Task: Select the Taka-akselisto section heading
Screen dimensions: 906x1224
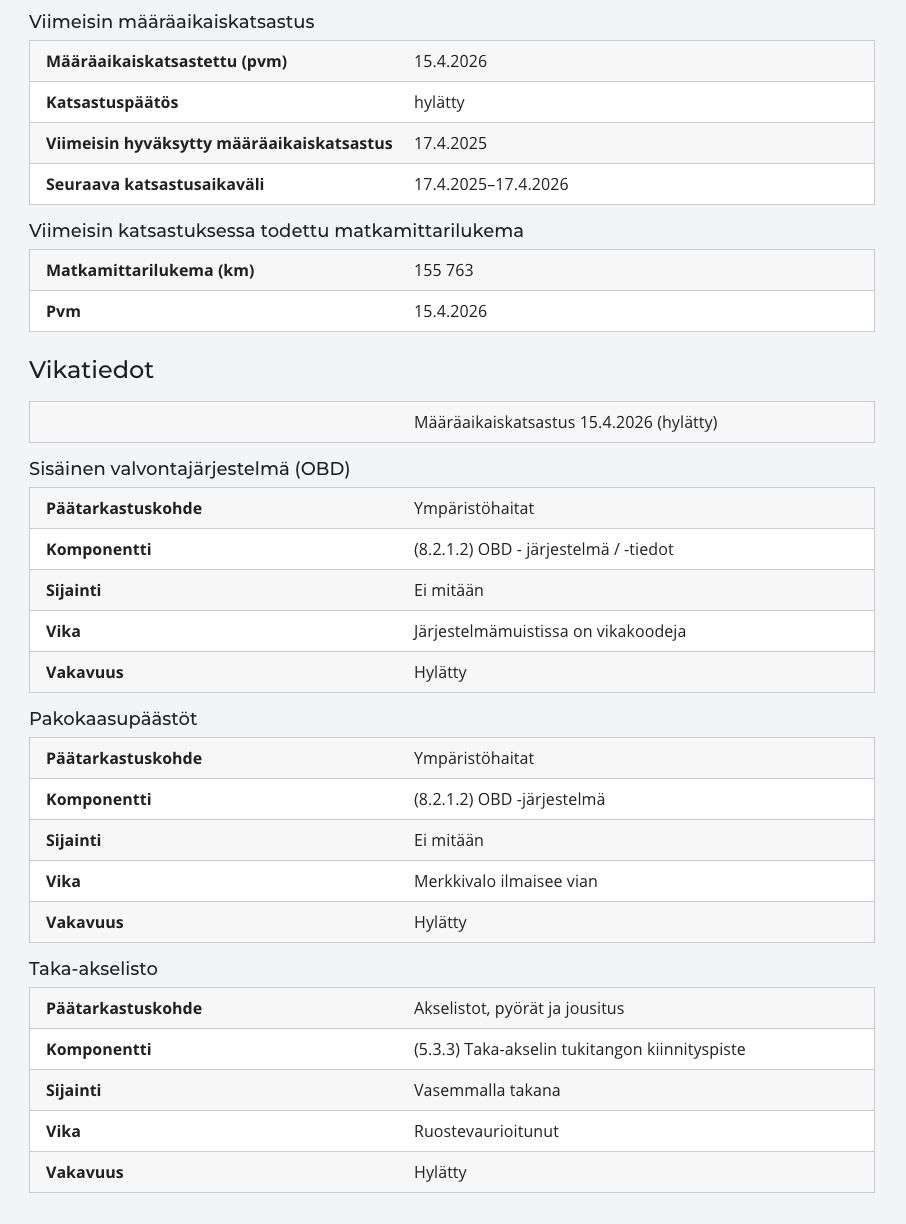Action: pyautogui.click(x=93, y=968)
